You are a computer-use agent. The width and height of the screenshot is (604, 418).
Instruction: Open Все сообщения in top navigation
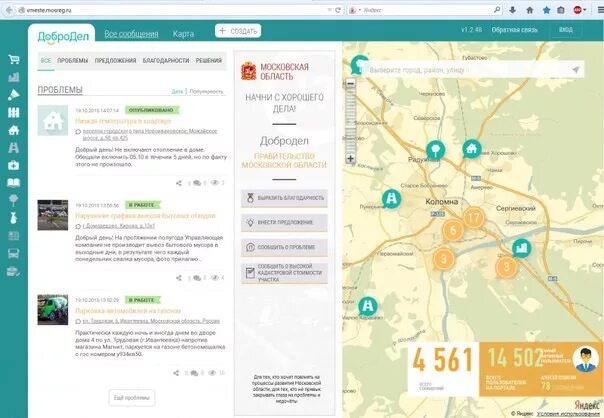coord(131,34)
